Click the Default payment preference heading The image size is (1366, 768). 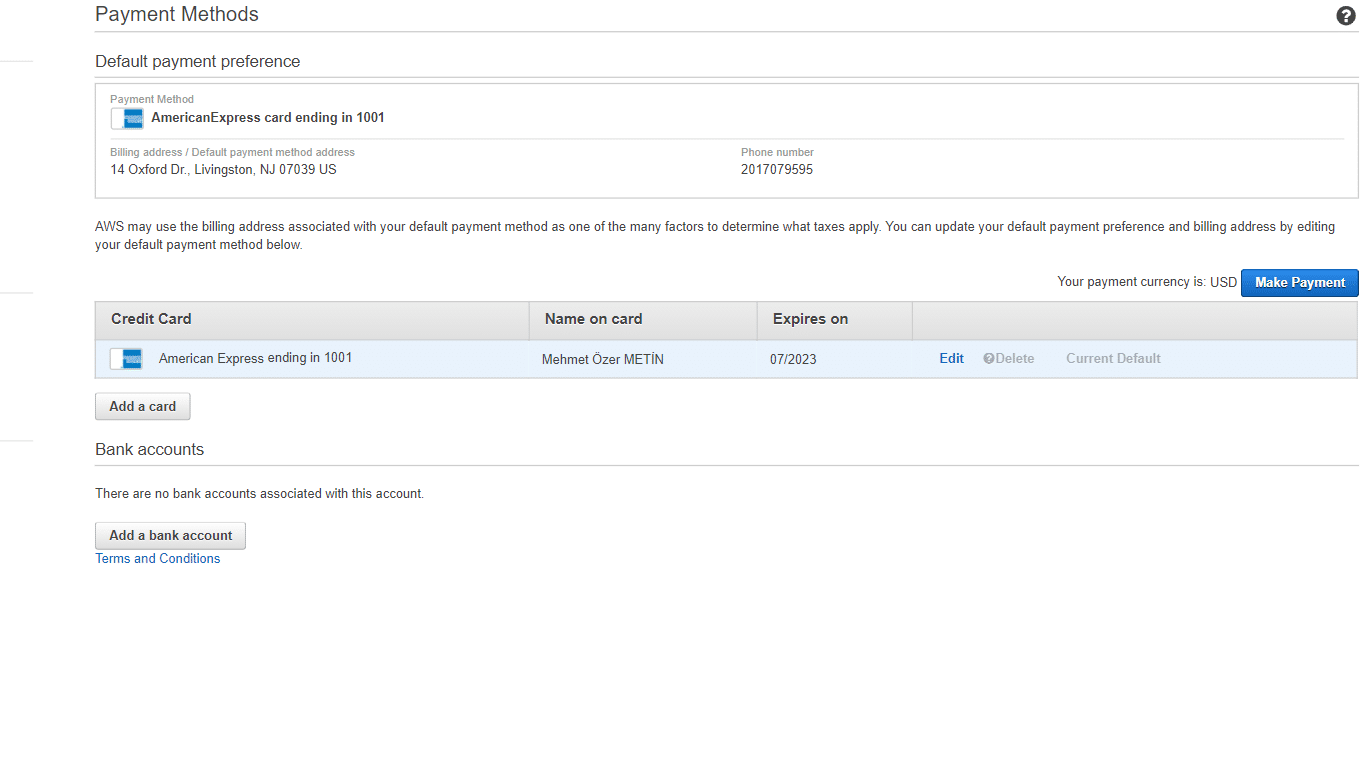(x=197, y=61)
